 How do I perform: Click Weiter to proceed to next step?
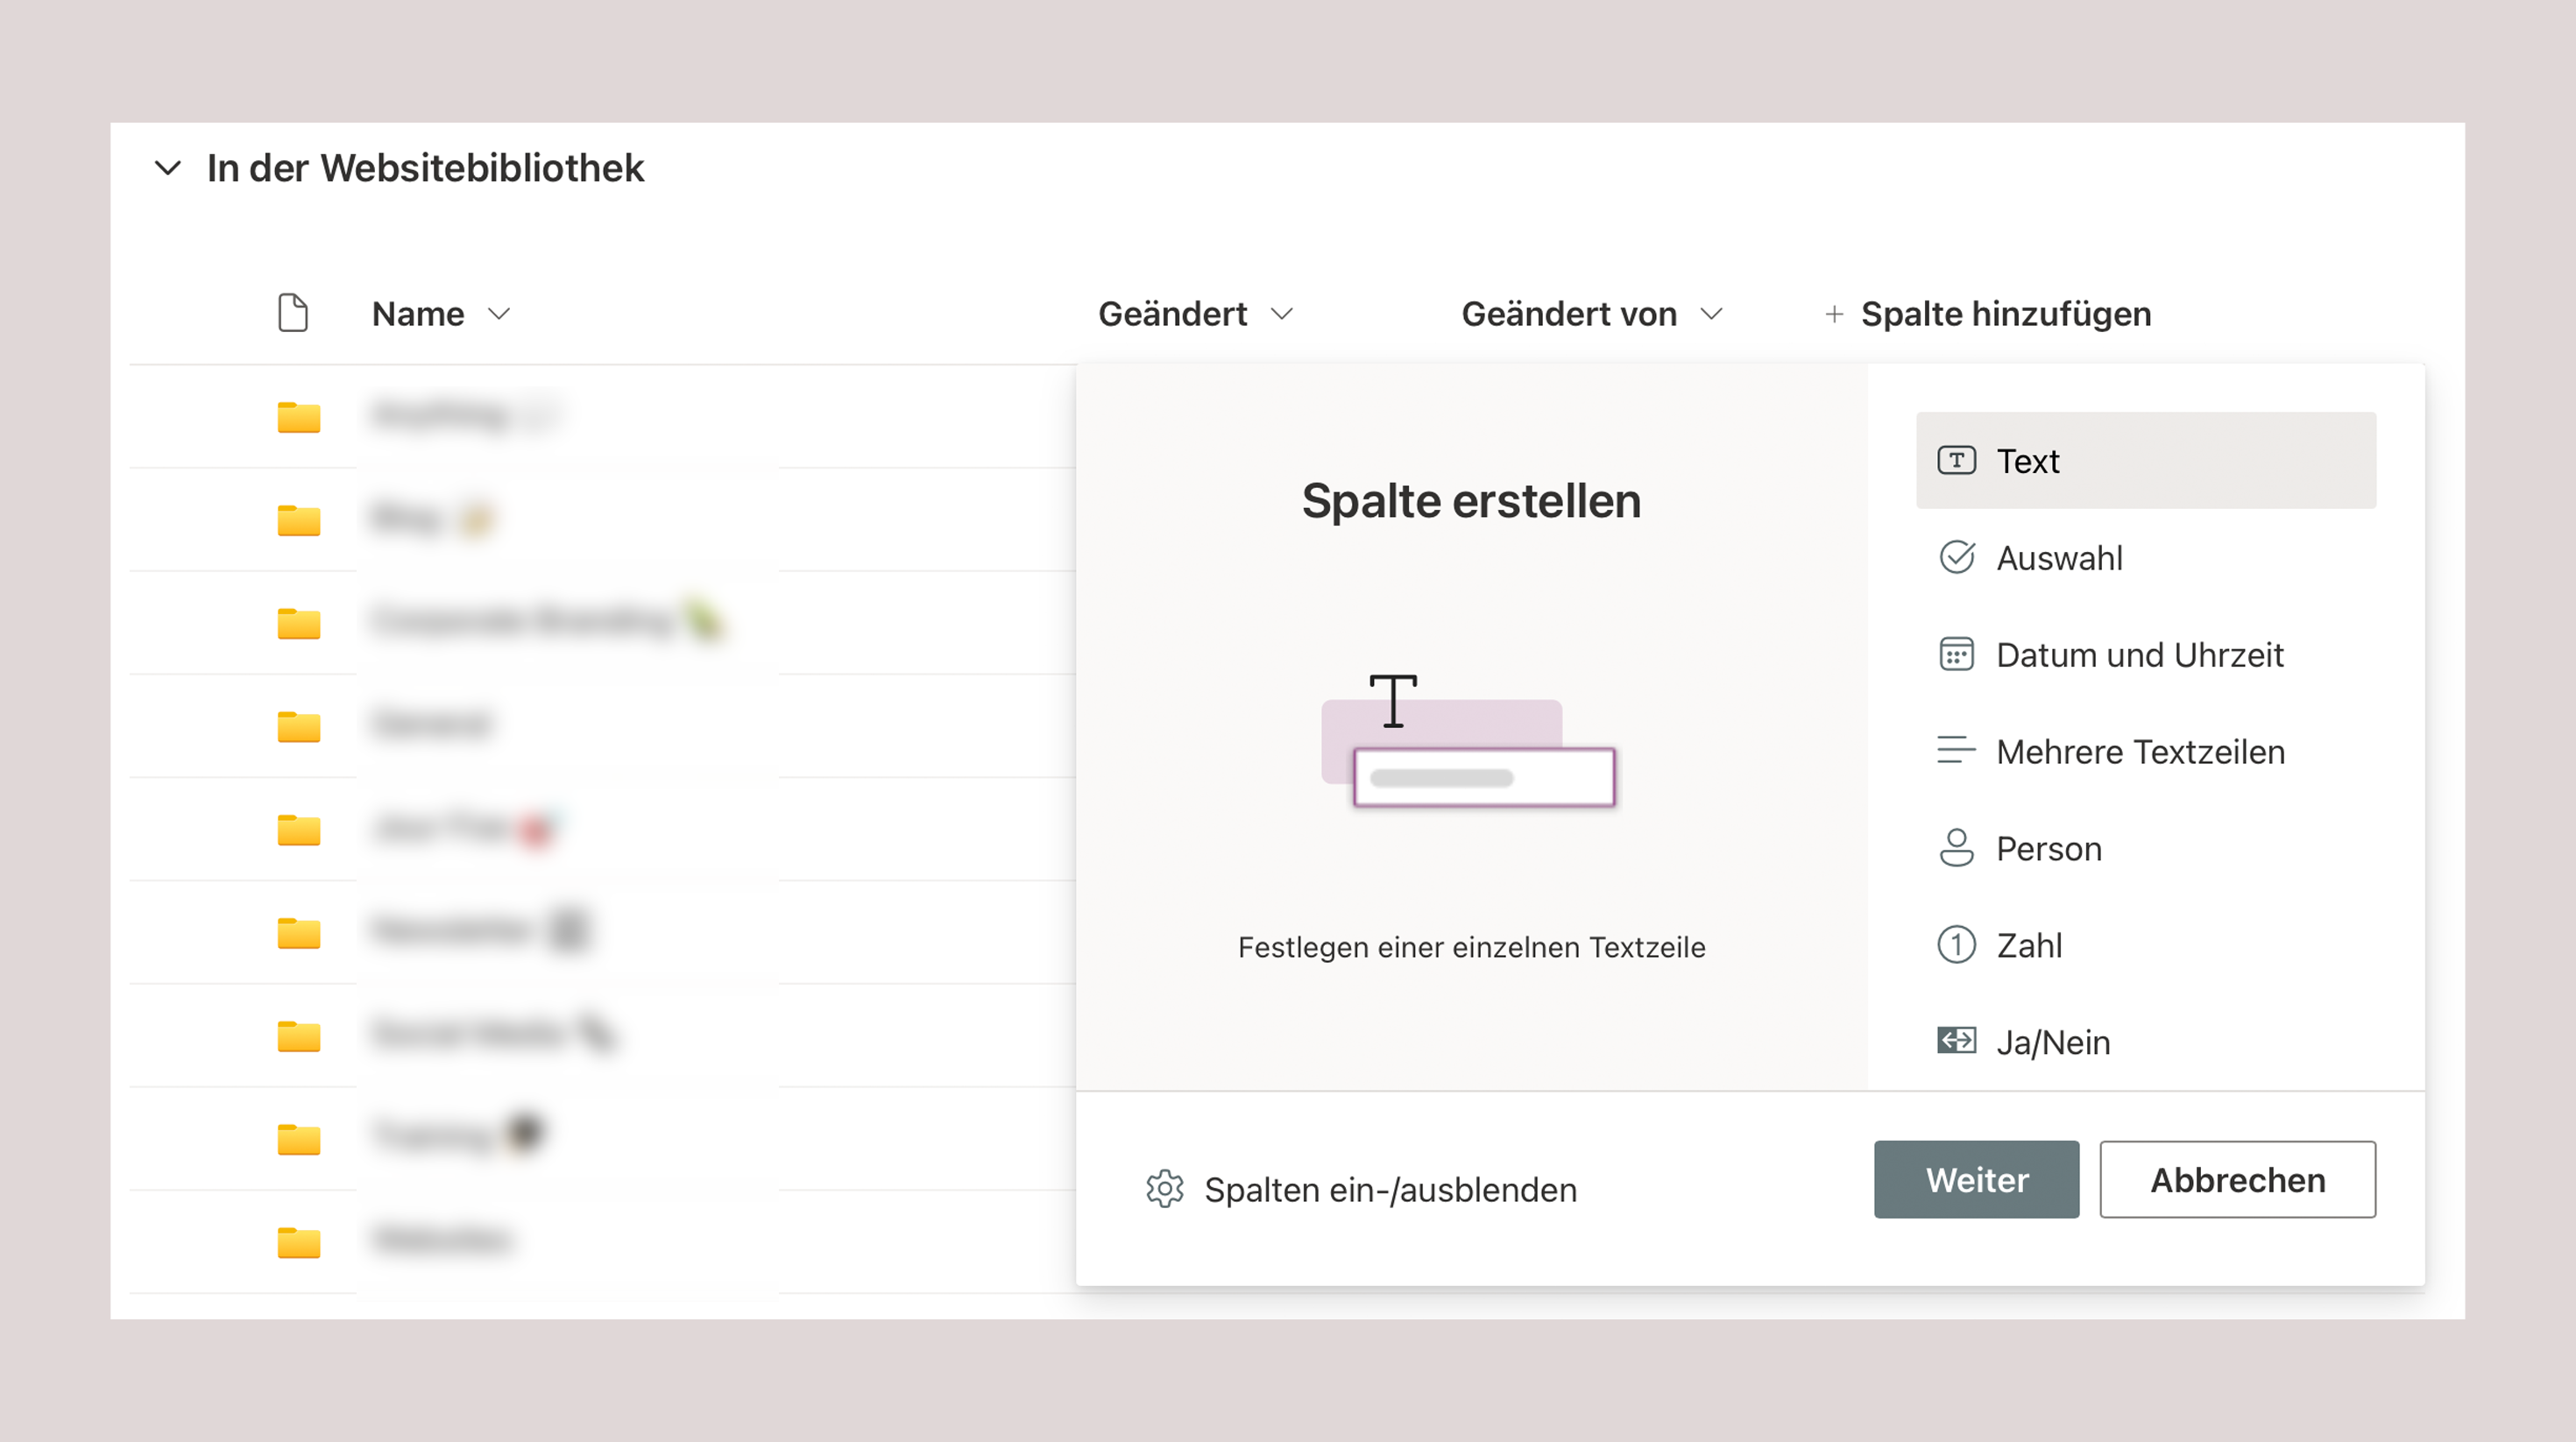click(x=1974, y=1178)
